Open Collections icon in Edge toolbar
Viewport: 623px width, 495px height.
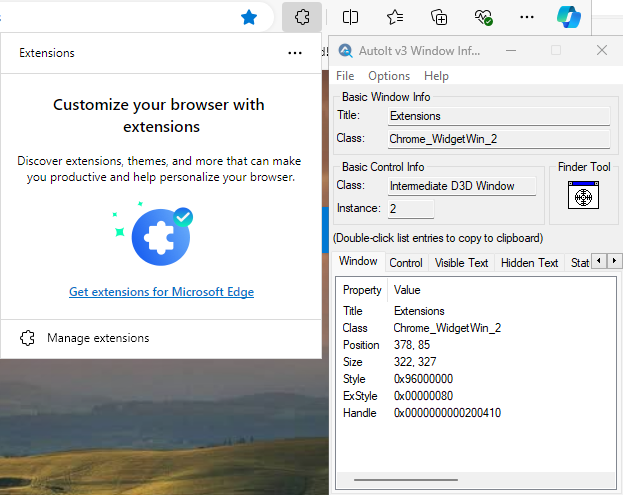point(439,17)
